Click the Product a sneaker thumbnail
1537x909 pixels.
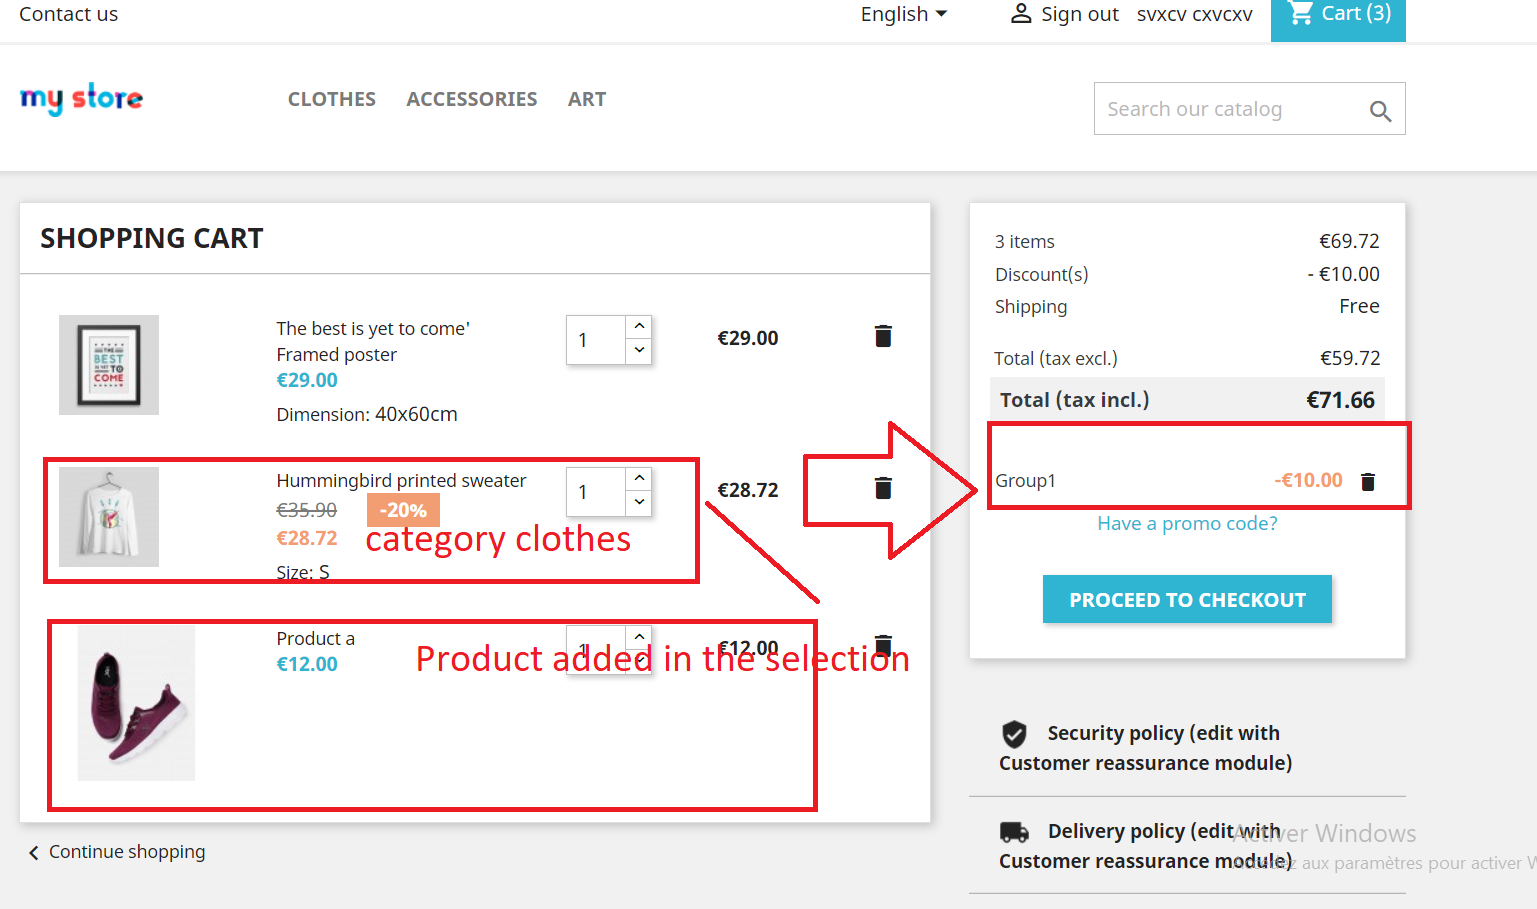136,702
